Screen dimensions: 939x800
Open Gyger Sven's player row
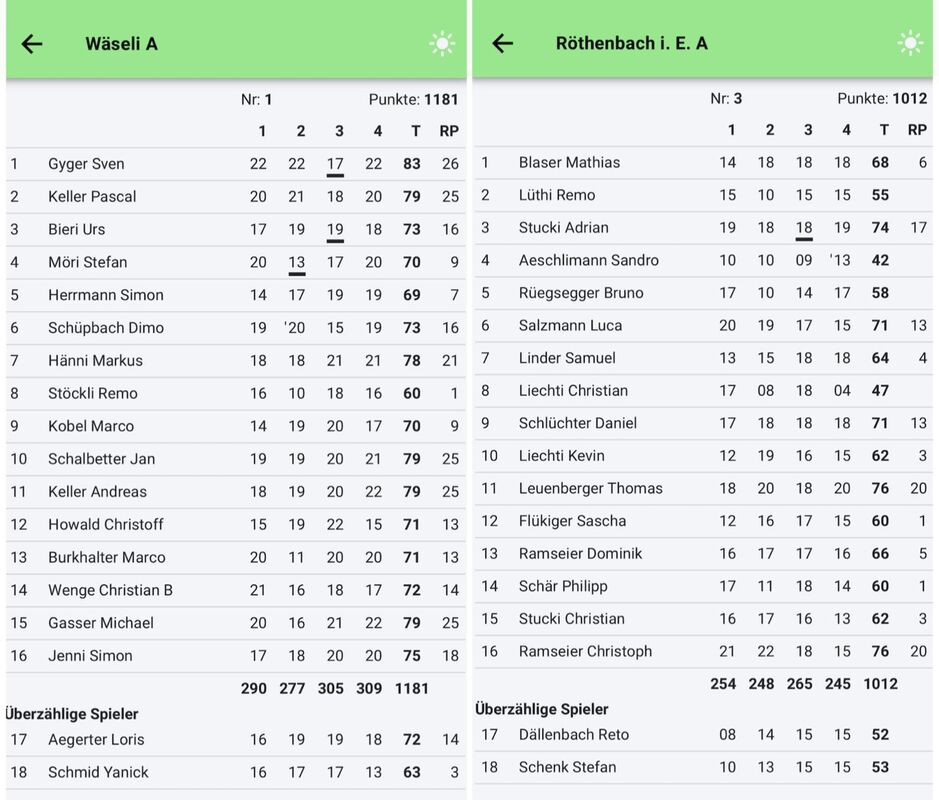(x=86, y=164)
